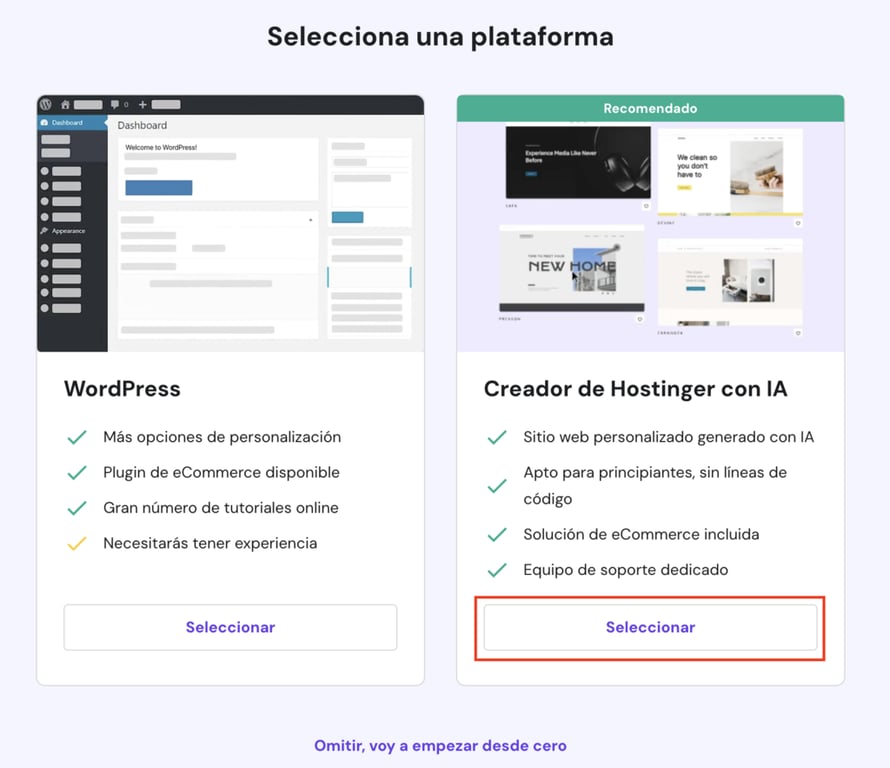Click the heart icon on the 'We clean' template
This screenshot has height=768, width=890.
(x=799, y=223)
